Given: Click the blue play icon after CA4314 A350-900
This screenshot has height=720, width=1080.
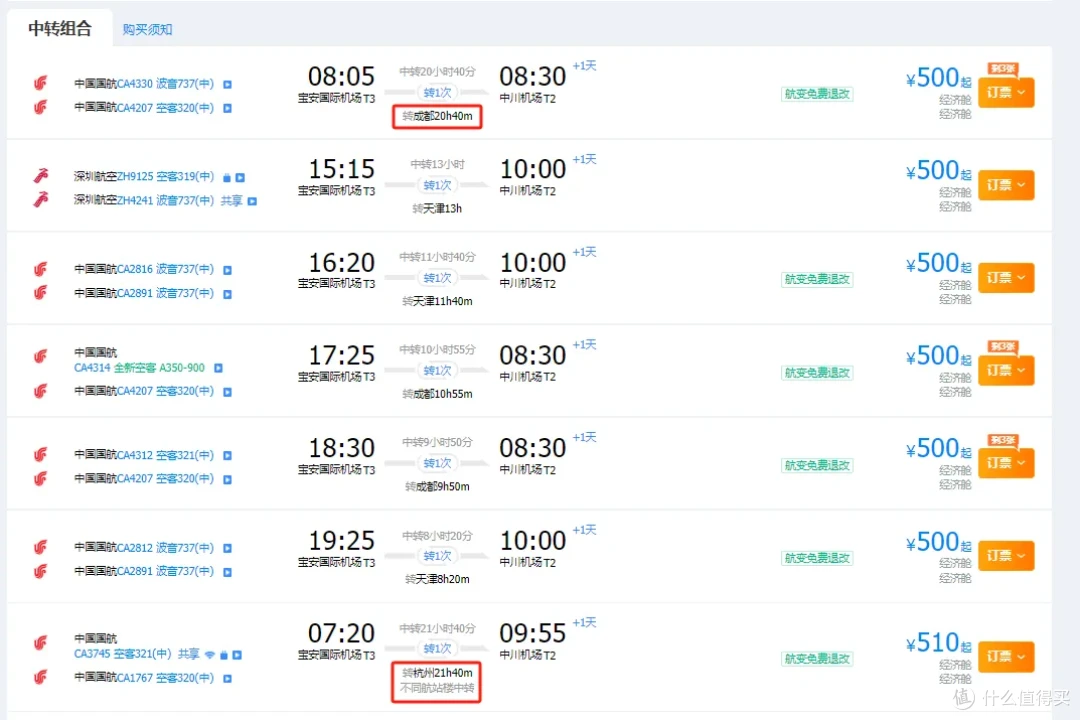Looking at the screenshot, I should pyautogui.click(x=218, y=368).
